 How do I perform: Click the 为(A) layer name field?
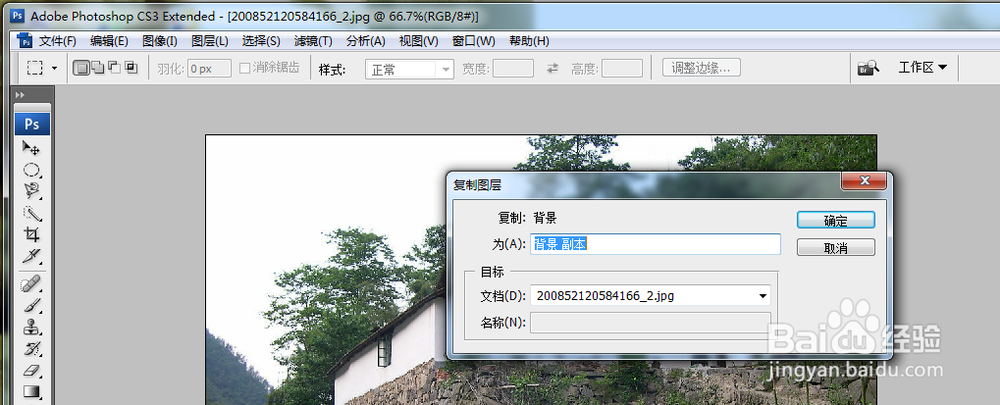pos(655,244)
